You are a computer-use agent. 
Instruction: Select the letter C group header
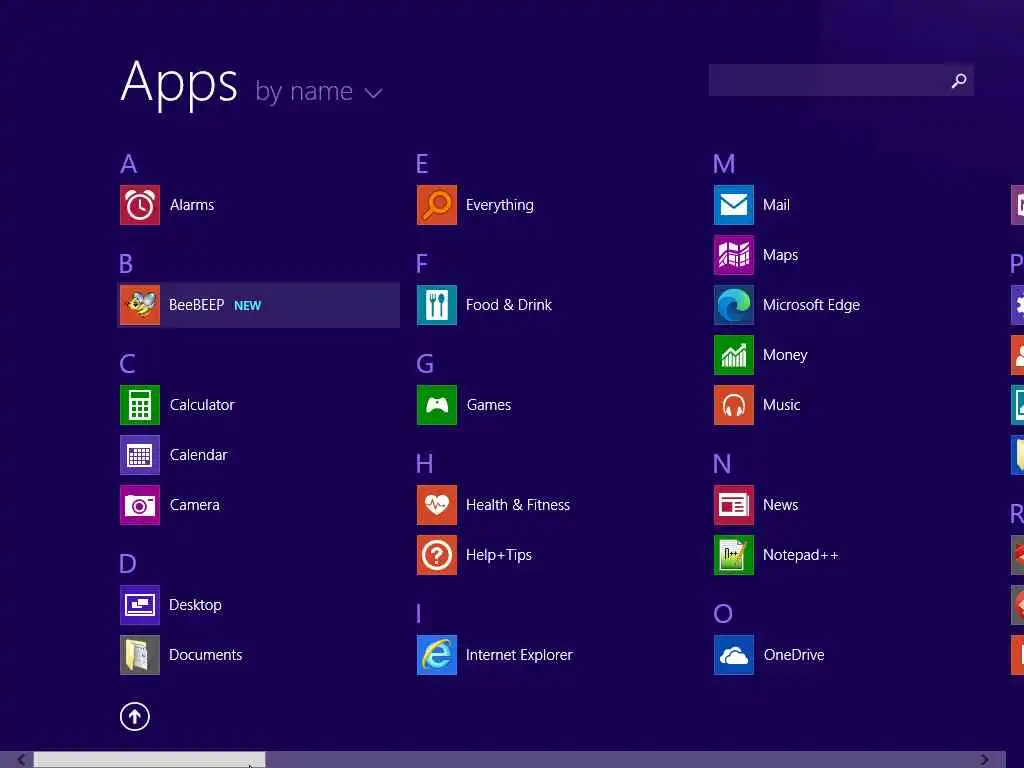128,364
